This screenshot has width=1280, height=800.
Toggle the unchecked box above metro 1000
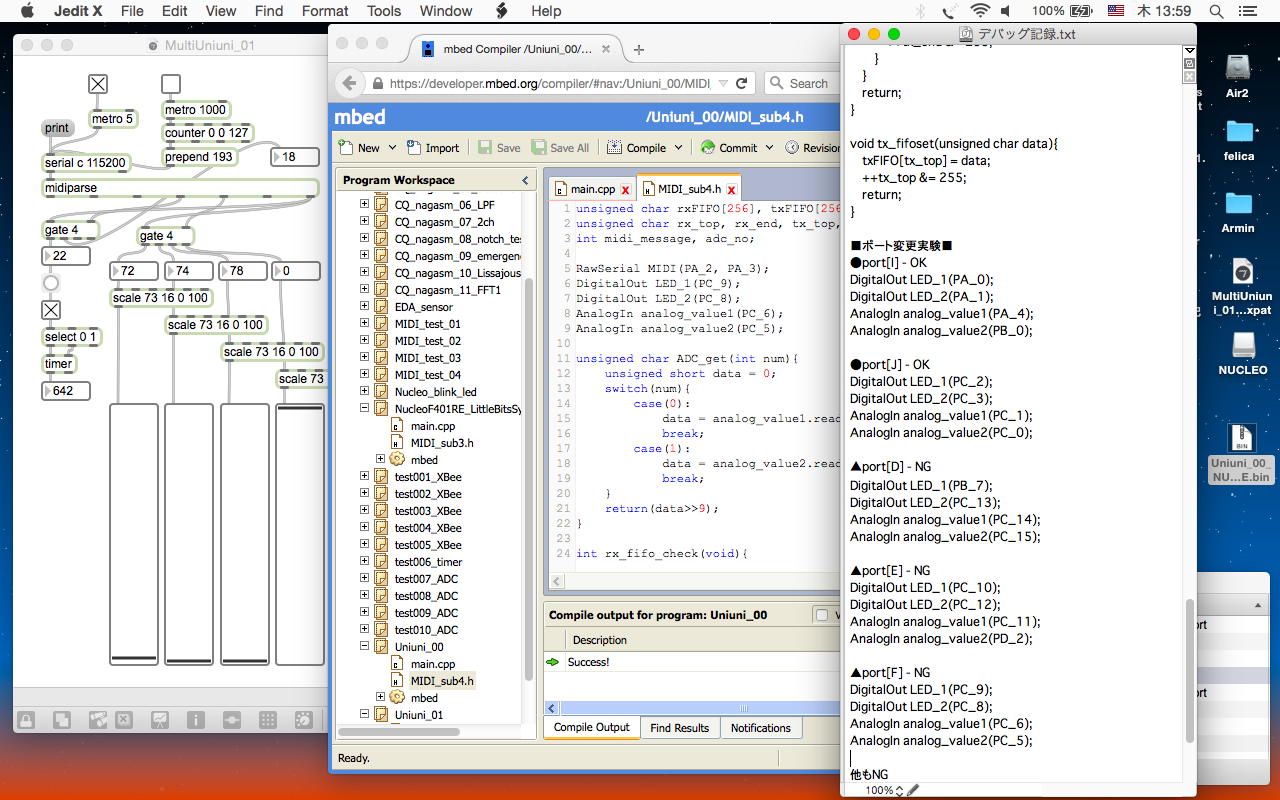point(171,84)
